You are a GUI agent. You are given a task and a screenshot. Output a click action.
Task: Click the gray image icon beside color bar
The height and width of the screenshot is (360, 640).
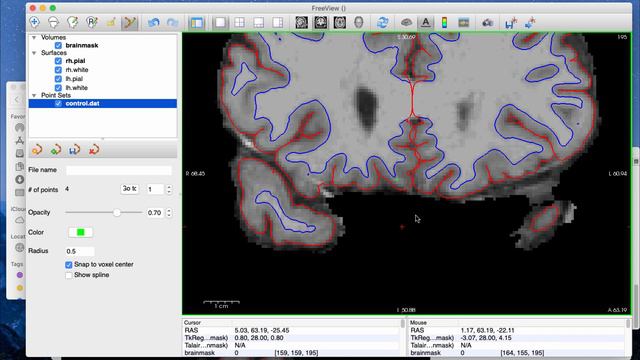tap(464, 22)
